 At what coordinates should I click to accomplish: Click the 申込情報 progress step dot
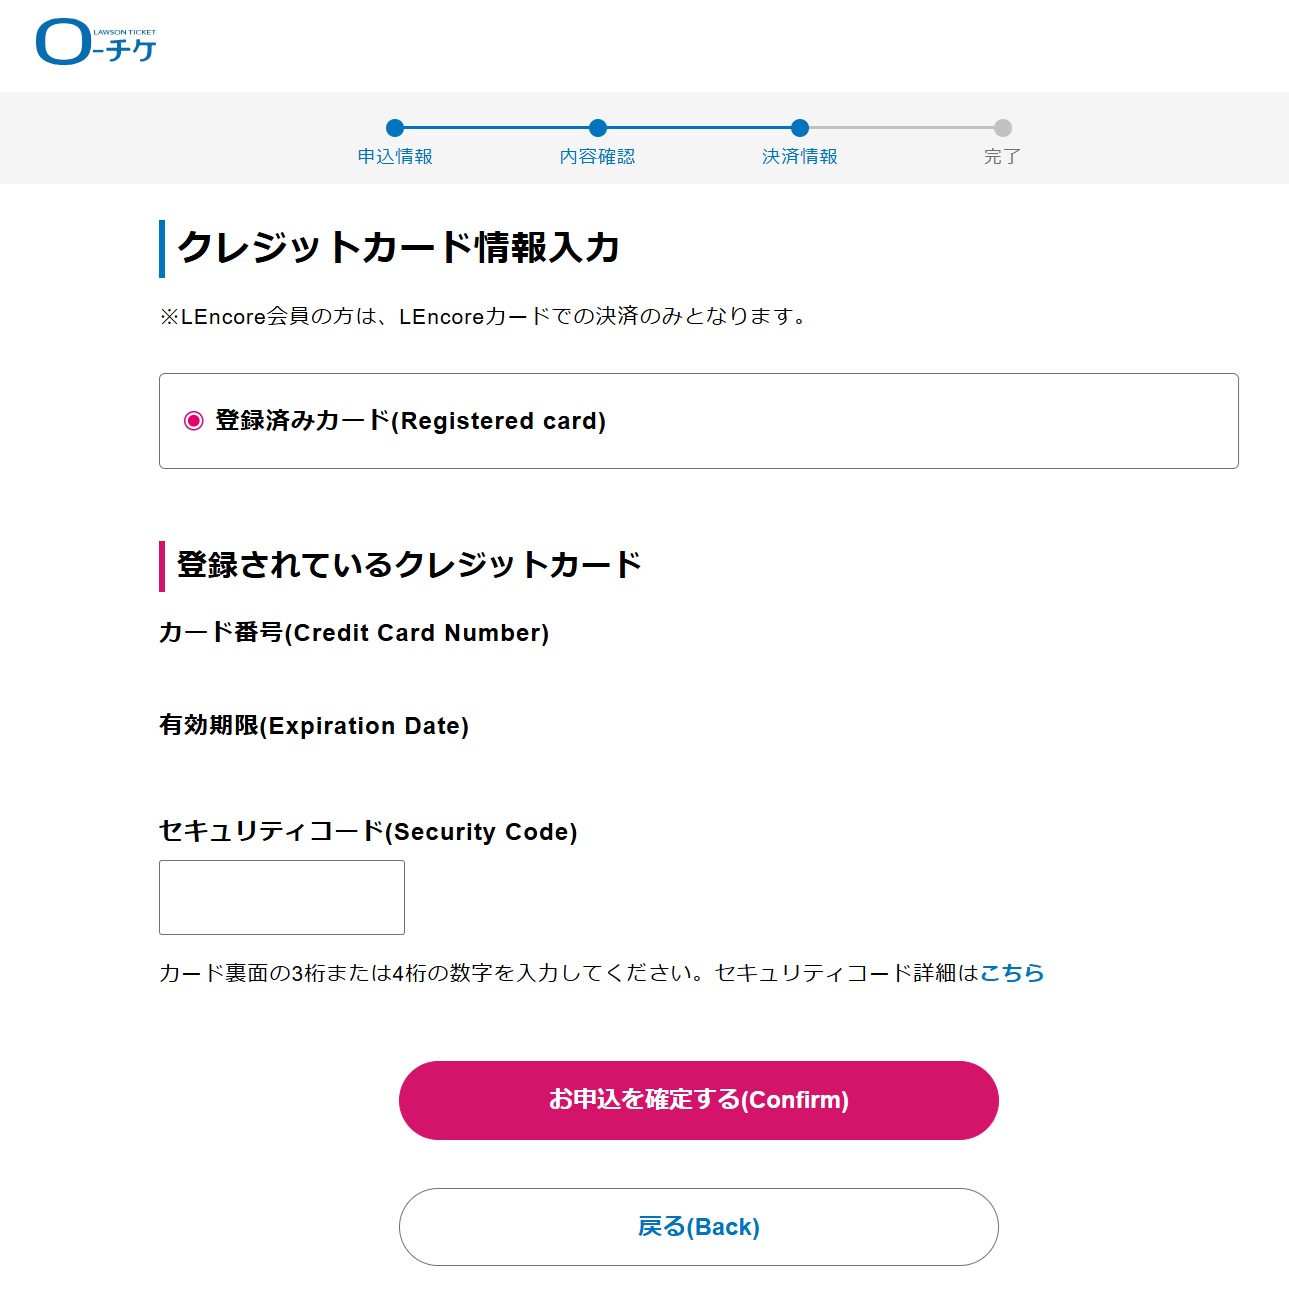[395, 128]
